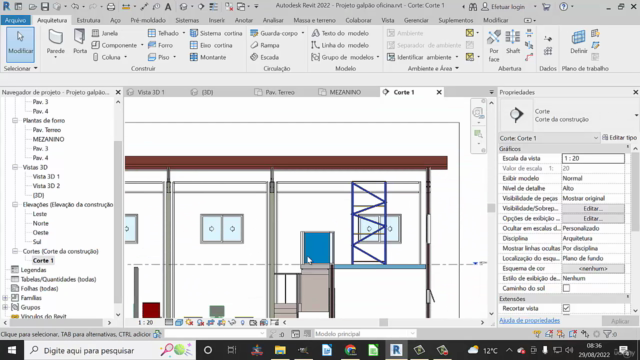The height and width of the screenshot is (360, 640).
Task: Click Definir work plane tool
Action: point(578,42)
